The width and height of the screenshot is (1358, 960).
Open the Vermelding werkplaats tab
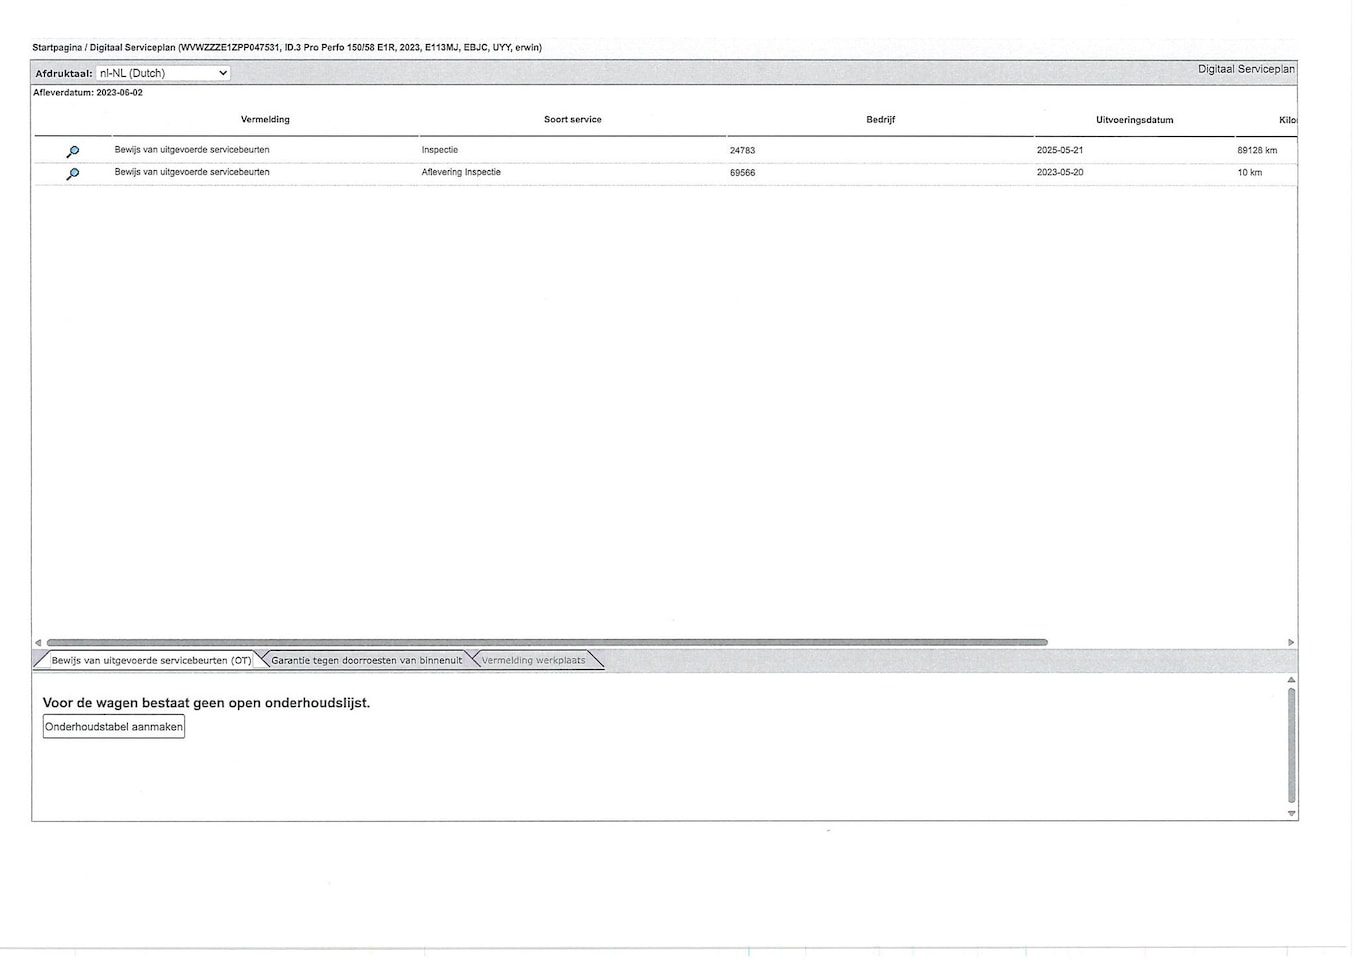tap(533, 661)
